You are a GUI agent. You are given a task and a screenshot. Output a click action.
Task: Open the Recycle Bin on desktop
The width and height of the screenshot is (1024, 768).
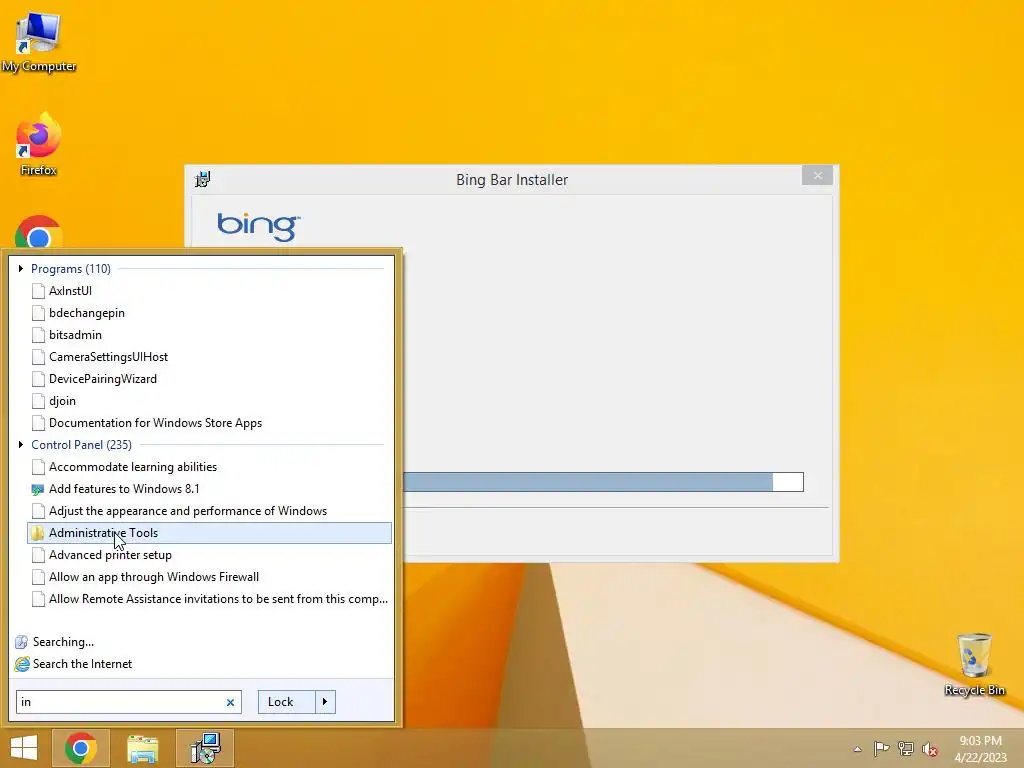[974, 665]
